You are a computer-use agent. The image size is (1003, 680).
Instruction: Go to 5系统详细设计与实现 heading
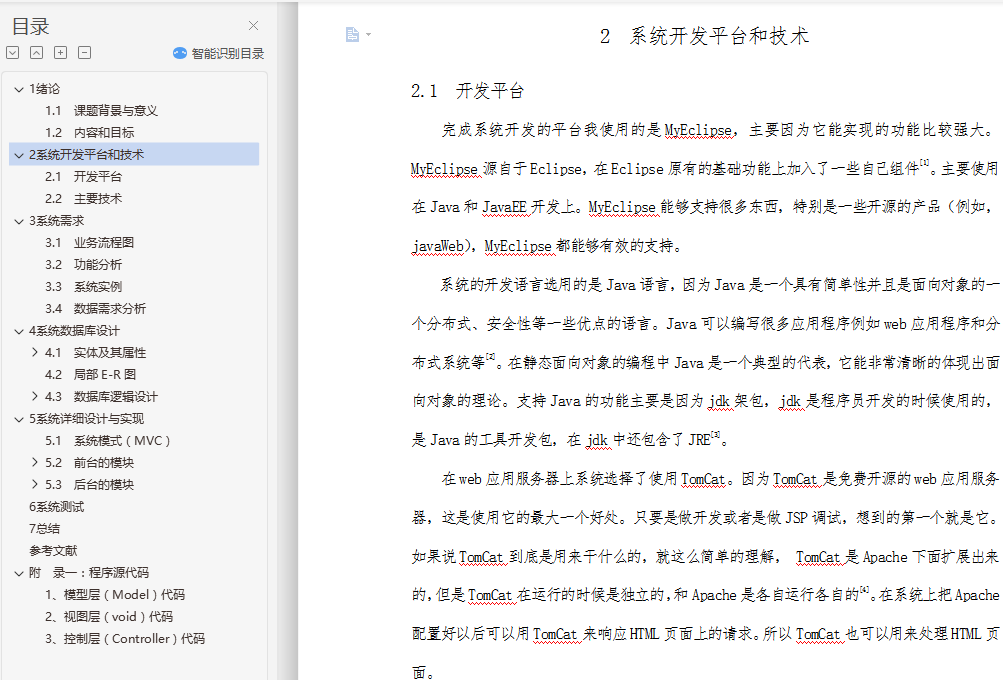pyautogui.click(x=86, y=419)
